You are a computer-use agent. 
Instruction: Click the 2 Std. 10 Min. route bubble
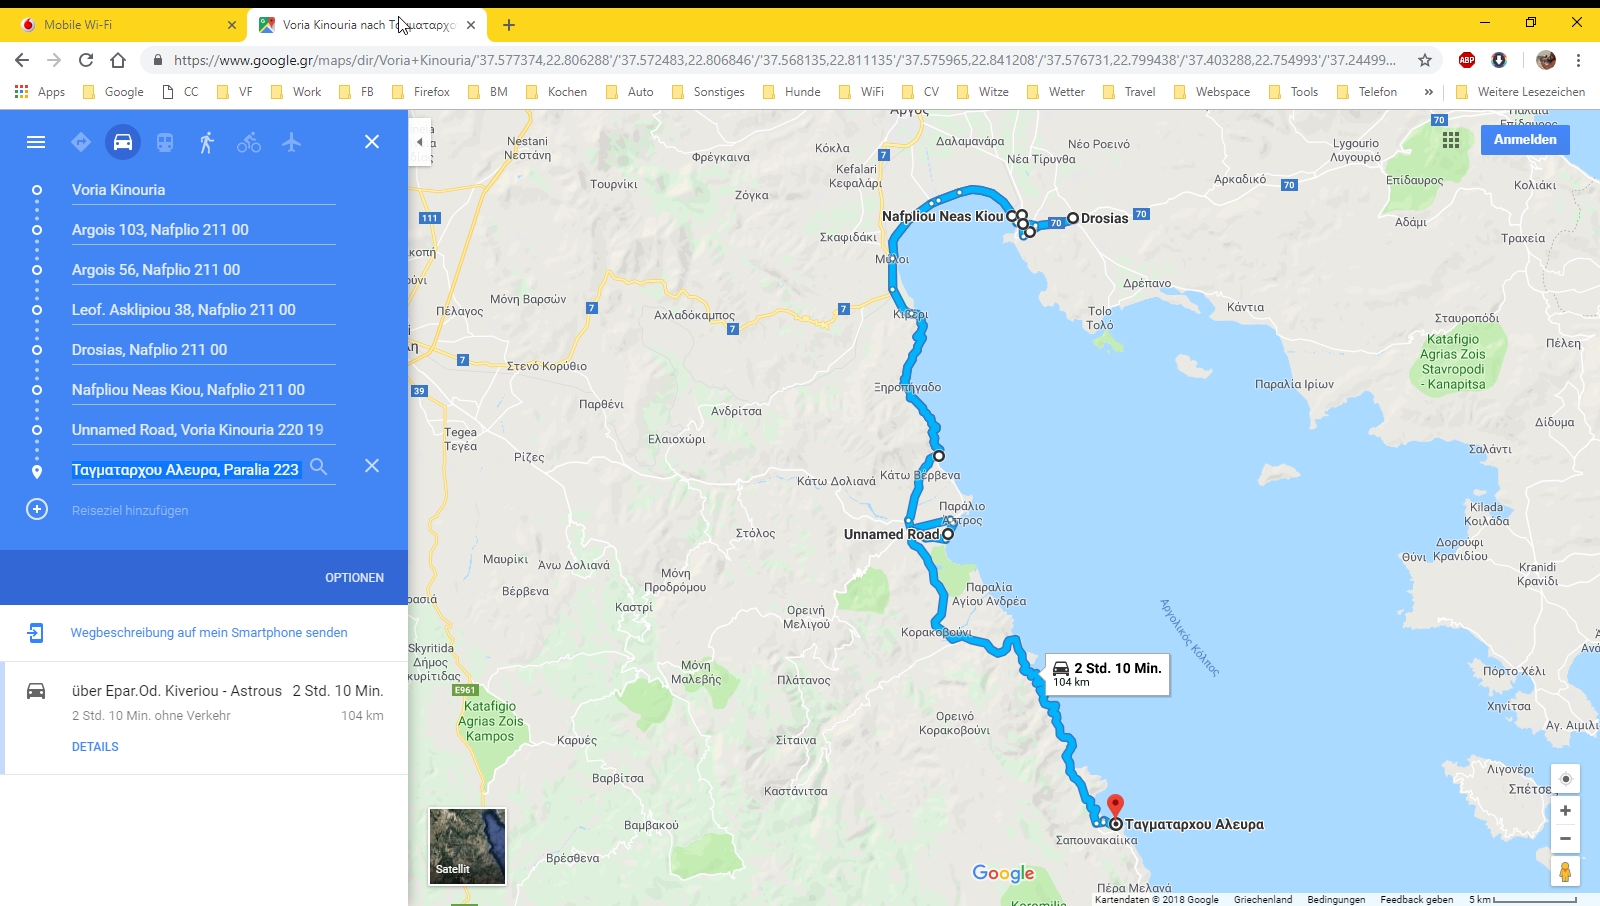click(1108, 675)
